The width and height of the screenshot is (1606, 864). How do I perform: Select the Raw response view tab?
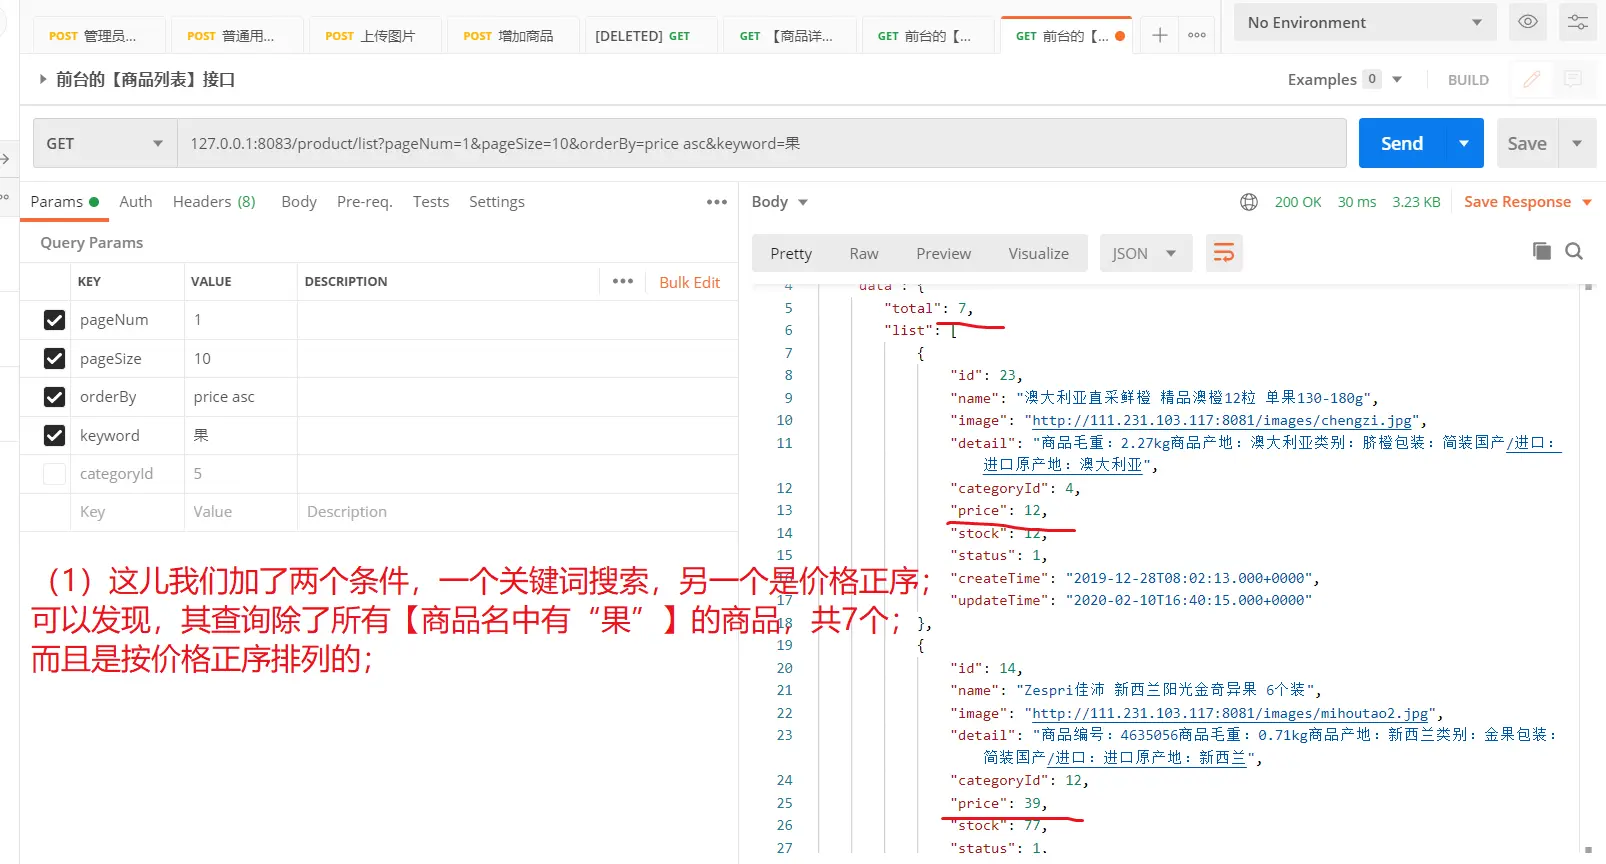pos(863,254)
